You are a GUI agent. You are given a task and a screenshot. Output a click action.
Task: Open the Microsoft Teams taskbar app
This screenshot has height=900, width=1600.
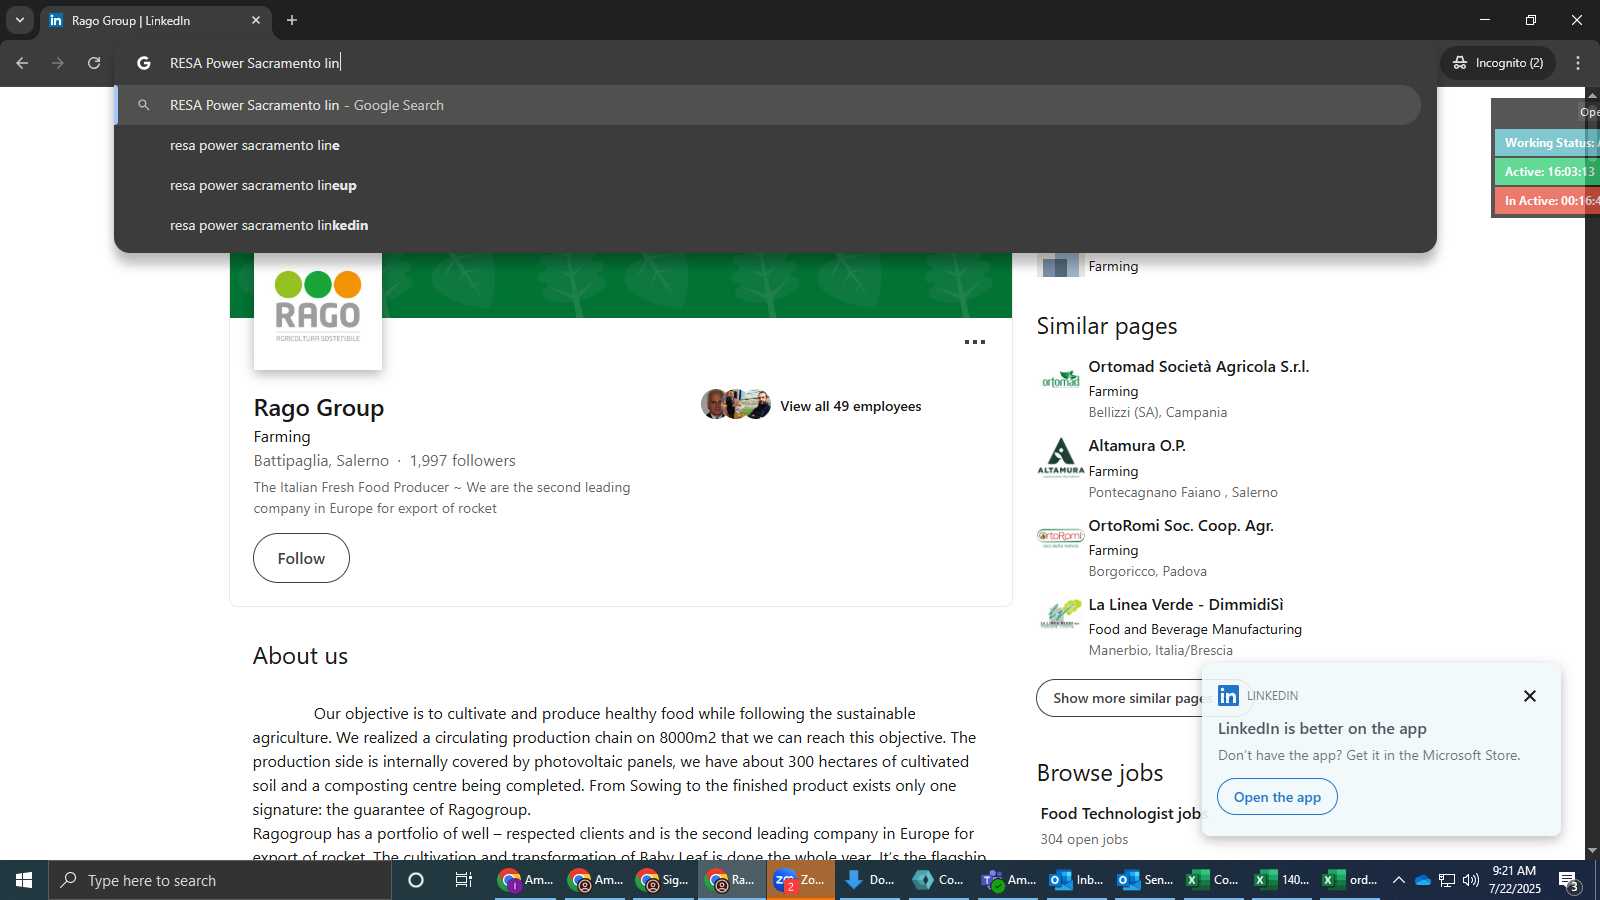(x=1009, y=880)
